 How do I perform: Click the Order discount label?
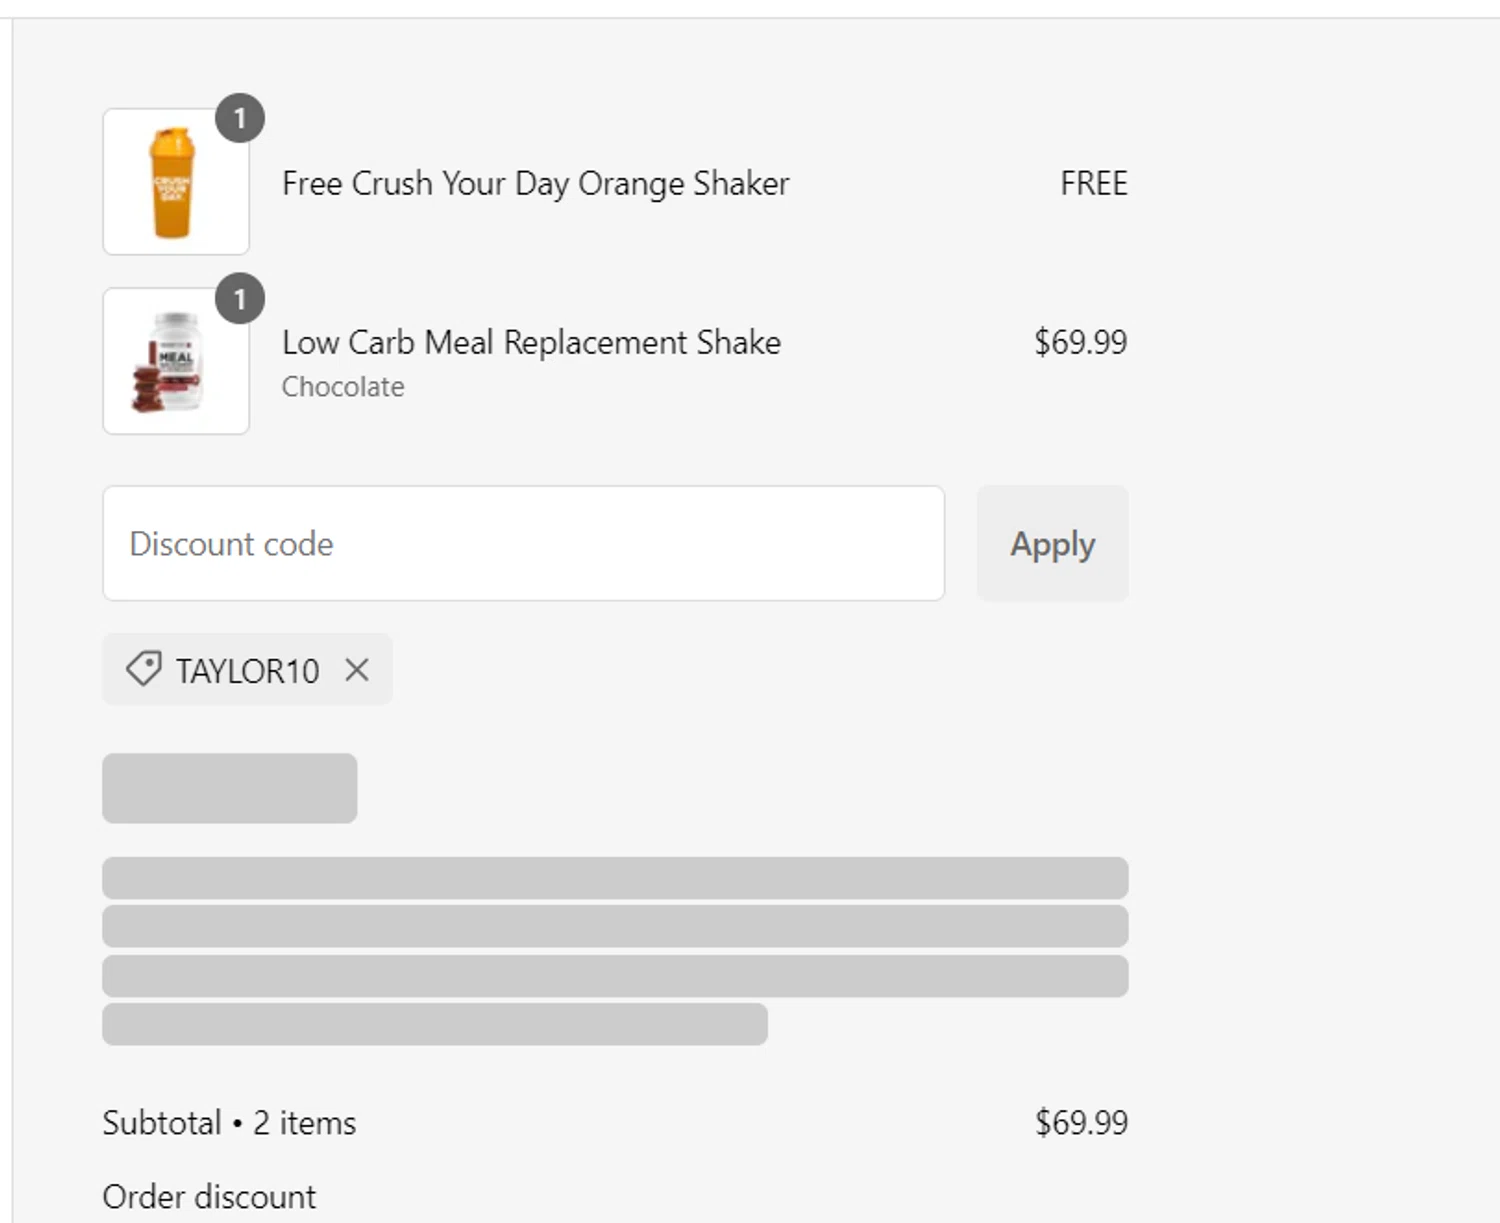(x=209, y=1197)
